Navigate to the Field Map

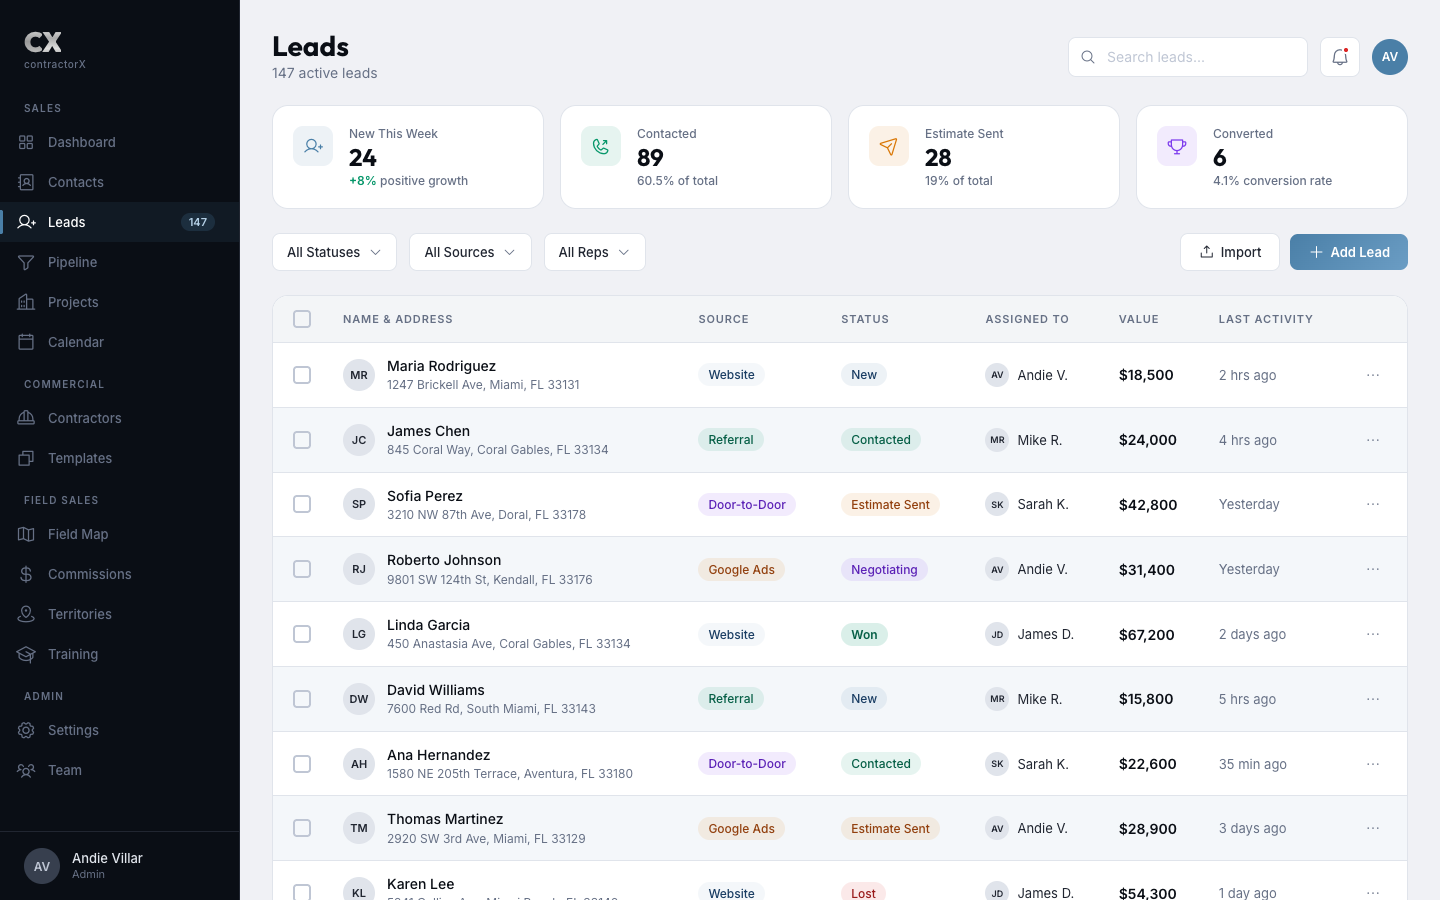coord(77,534)
